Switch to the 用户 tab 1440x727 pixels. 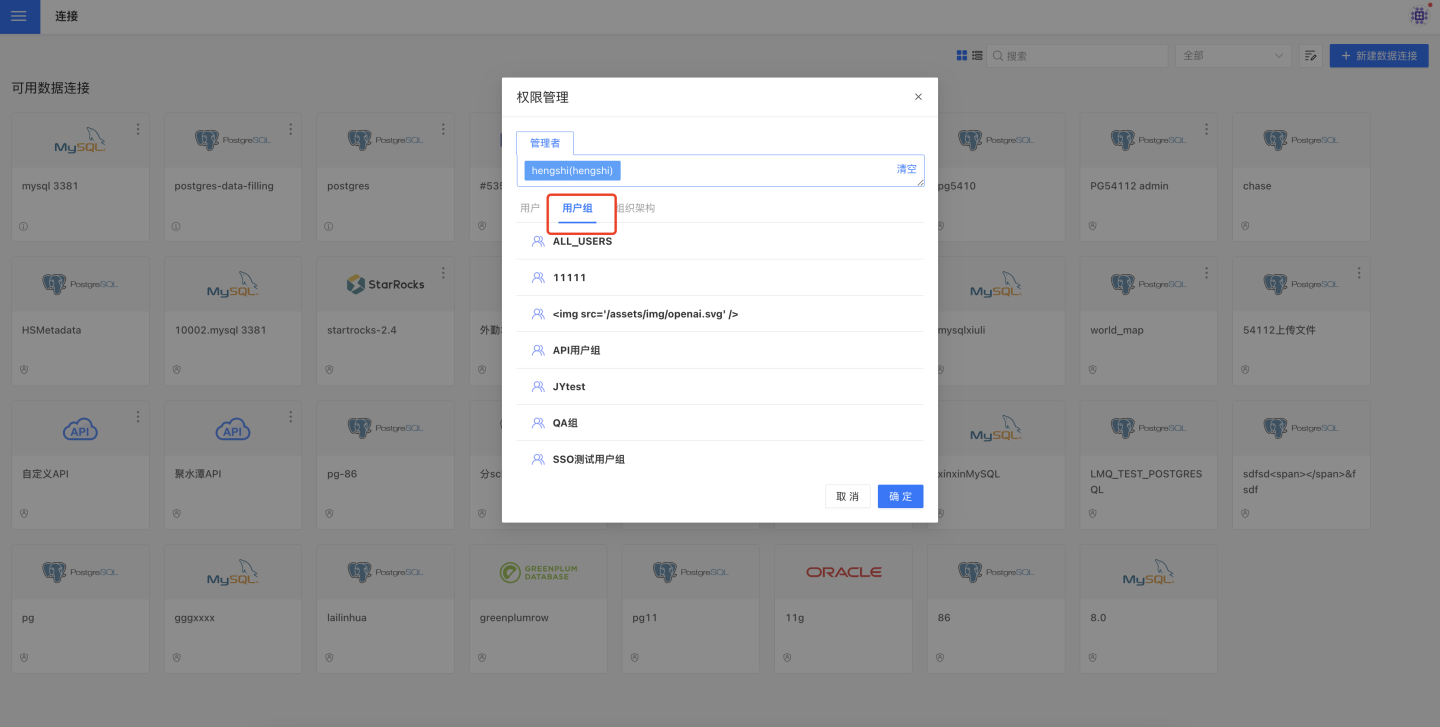point(530,208)
